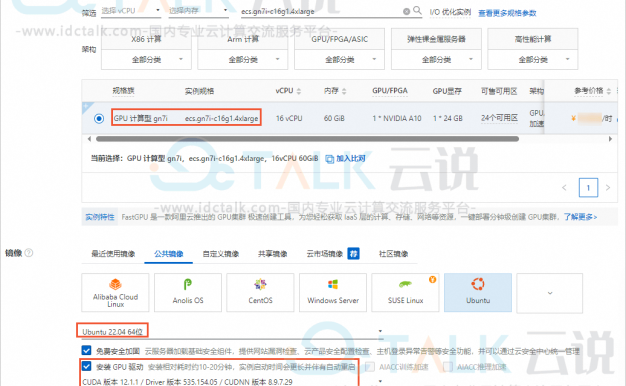626x386 pixels.
Task: Click the 16 vCPU cell
Action: pos(289,119)
